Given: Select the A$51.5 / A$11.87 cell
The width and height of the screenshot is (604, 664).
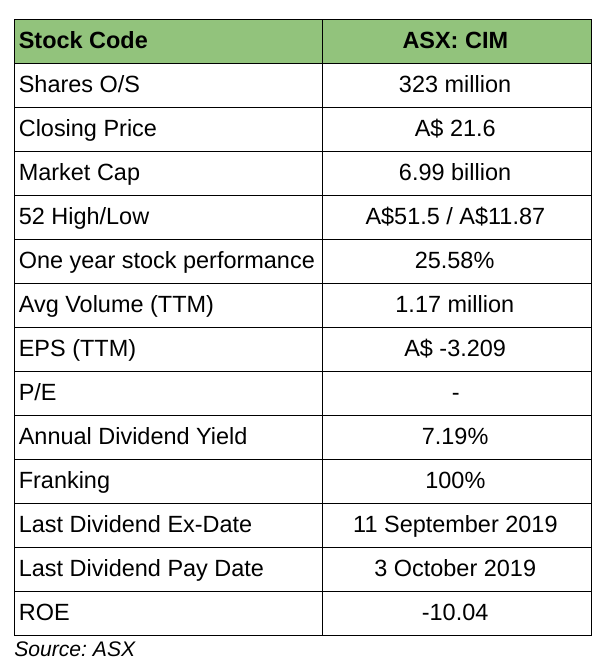Looking at the screenshot, I should pos(455,217).
